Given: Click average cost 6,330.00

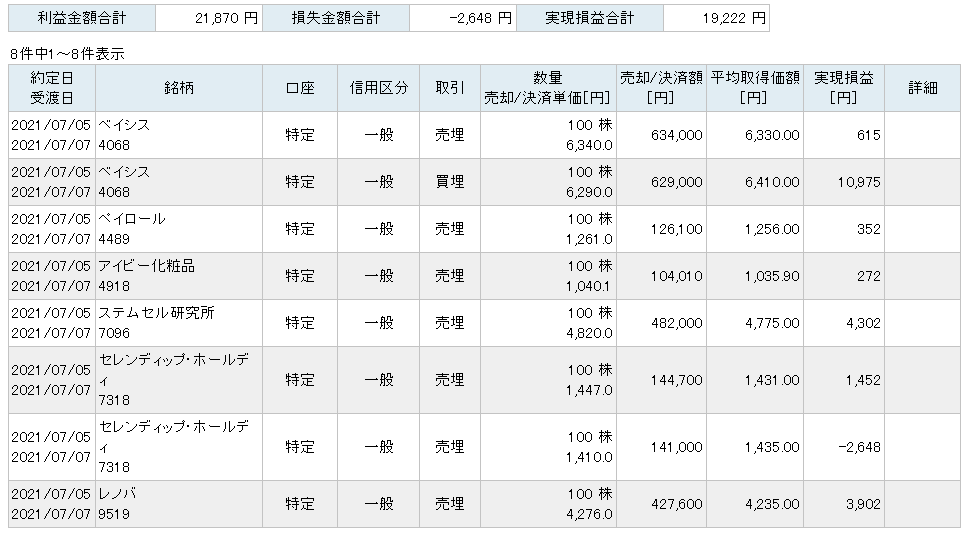Looking at the screenshot, I should click(755, 135).
